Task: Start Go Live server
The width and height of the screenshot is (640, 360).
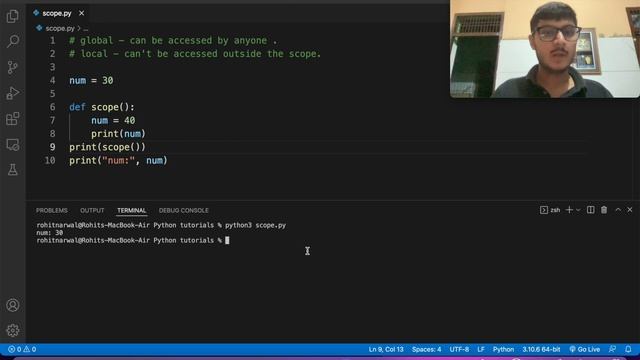Action: pos(584,349)
